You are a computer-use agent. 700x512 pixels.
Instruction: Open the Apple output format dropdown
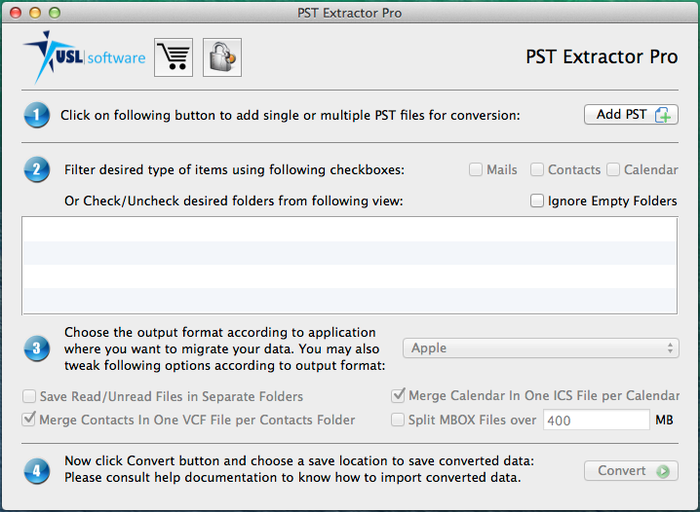coord(541,348)
